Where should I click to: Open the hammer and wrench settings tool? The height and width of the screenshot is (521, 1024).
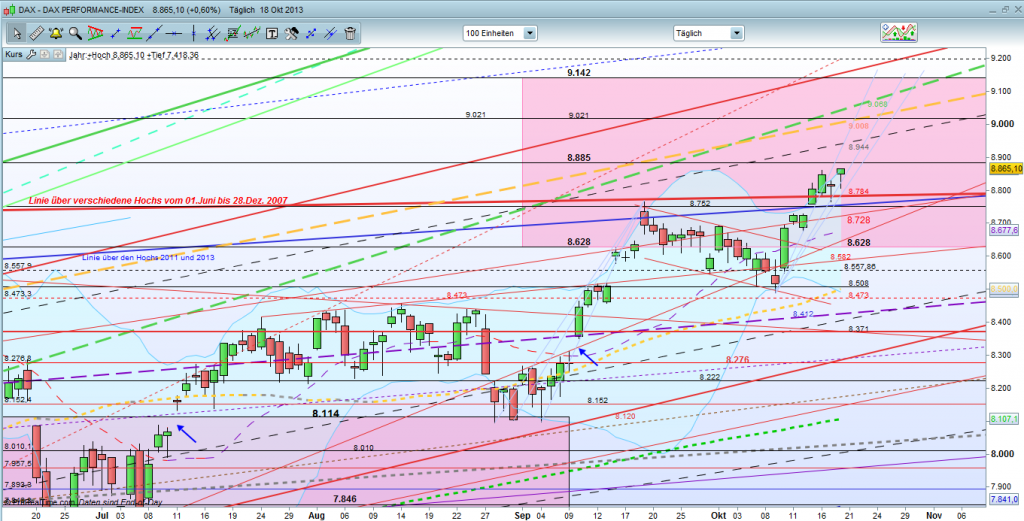click(x=291, y=32)
